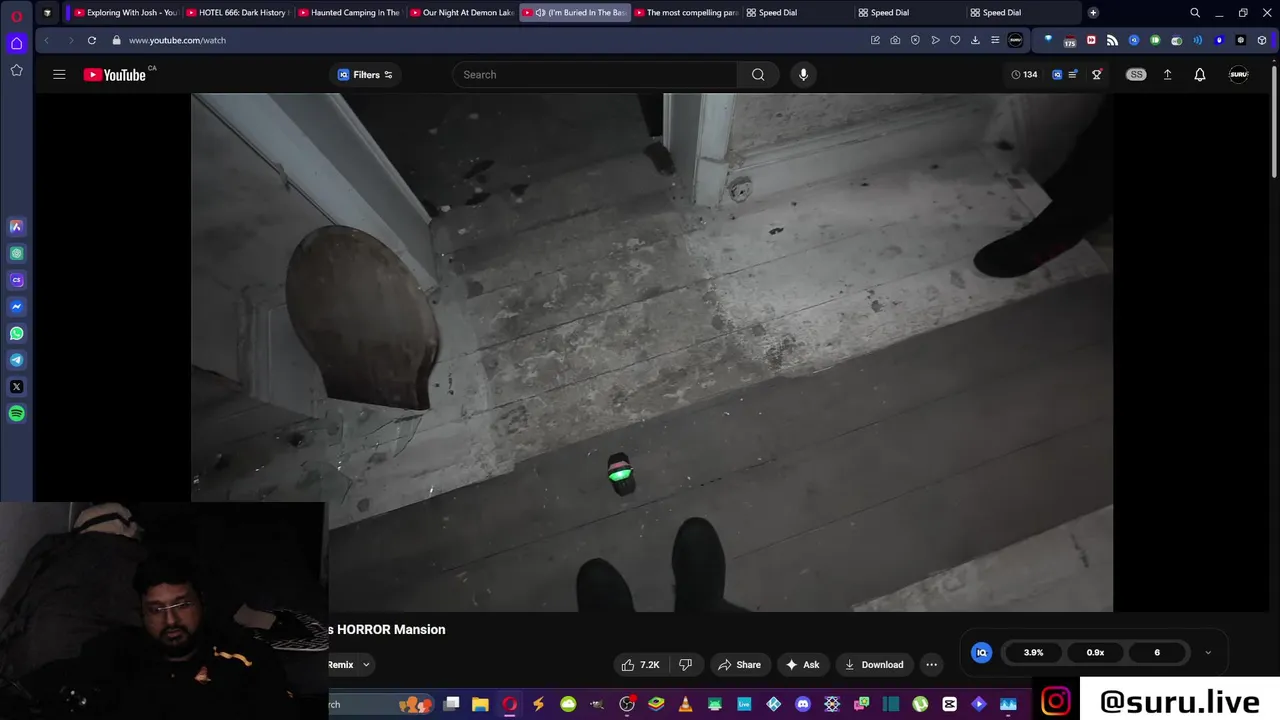
Task: Open bookmarks star in Opera sidebar
Action: 17,70
